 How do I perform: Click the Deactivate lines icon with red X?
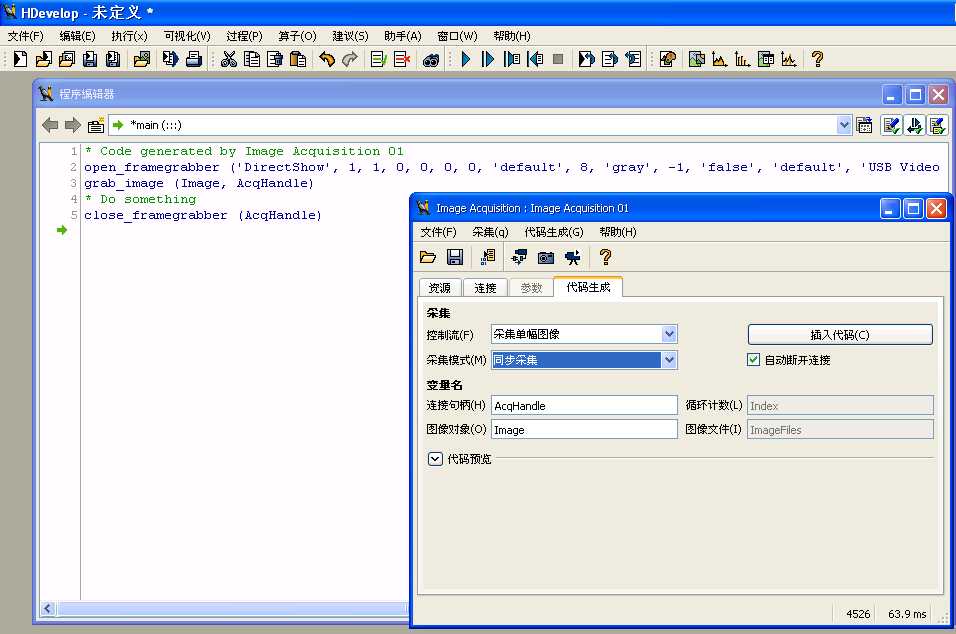tap(402, 59)
